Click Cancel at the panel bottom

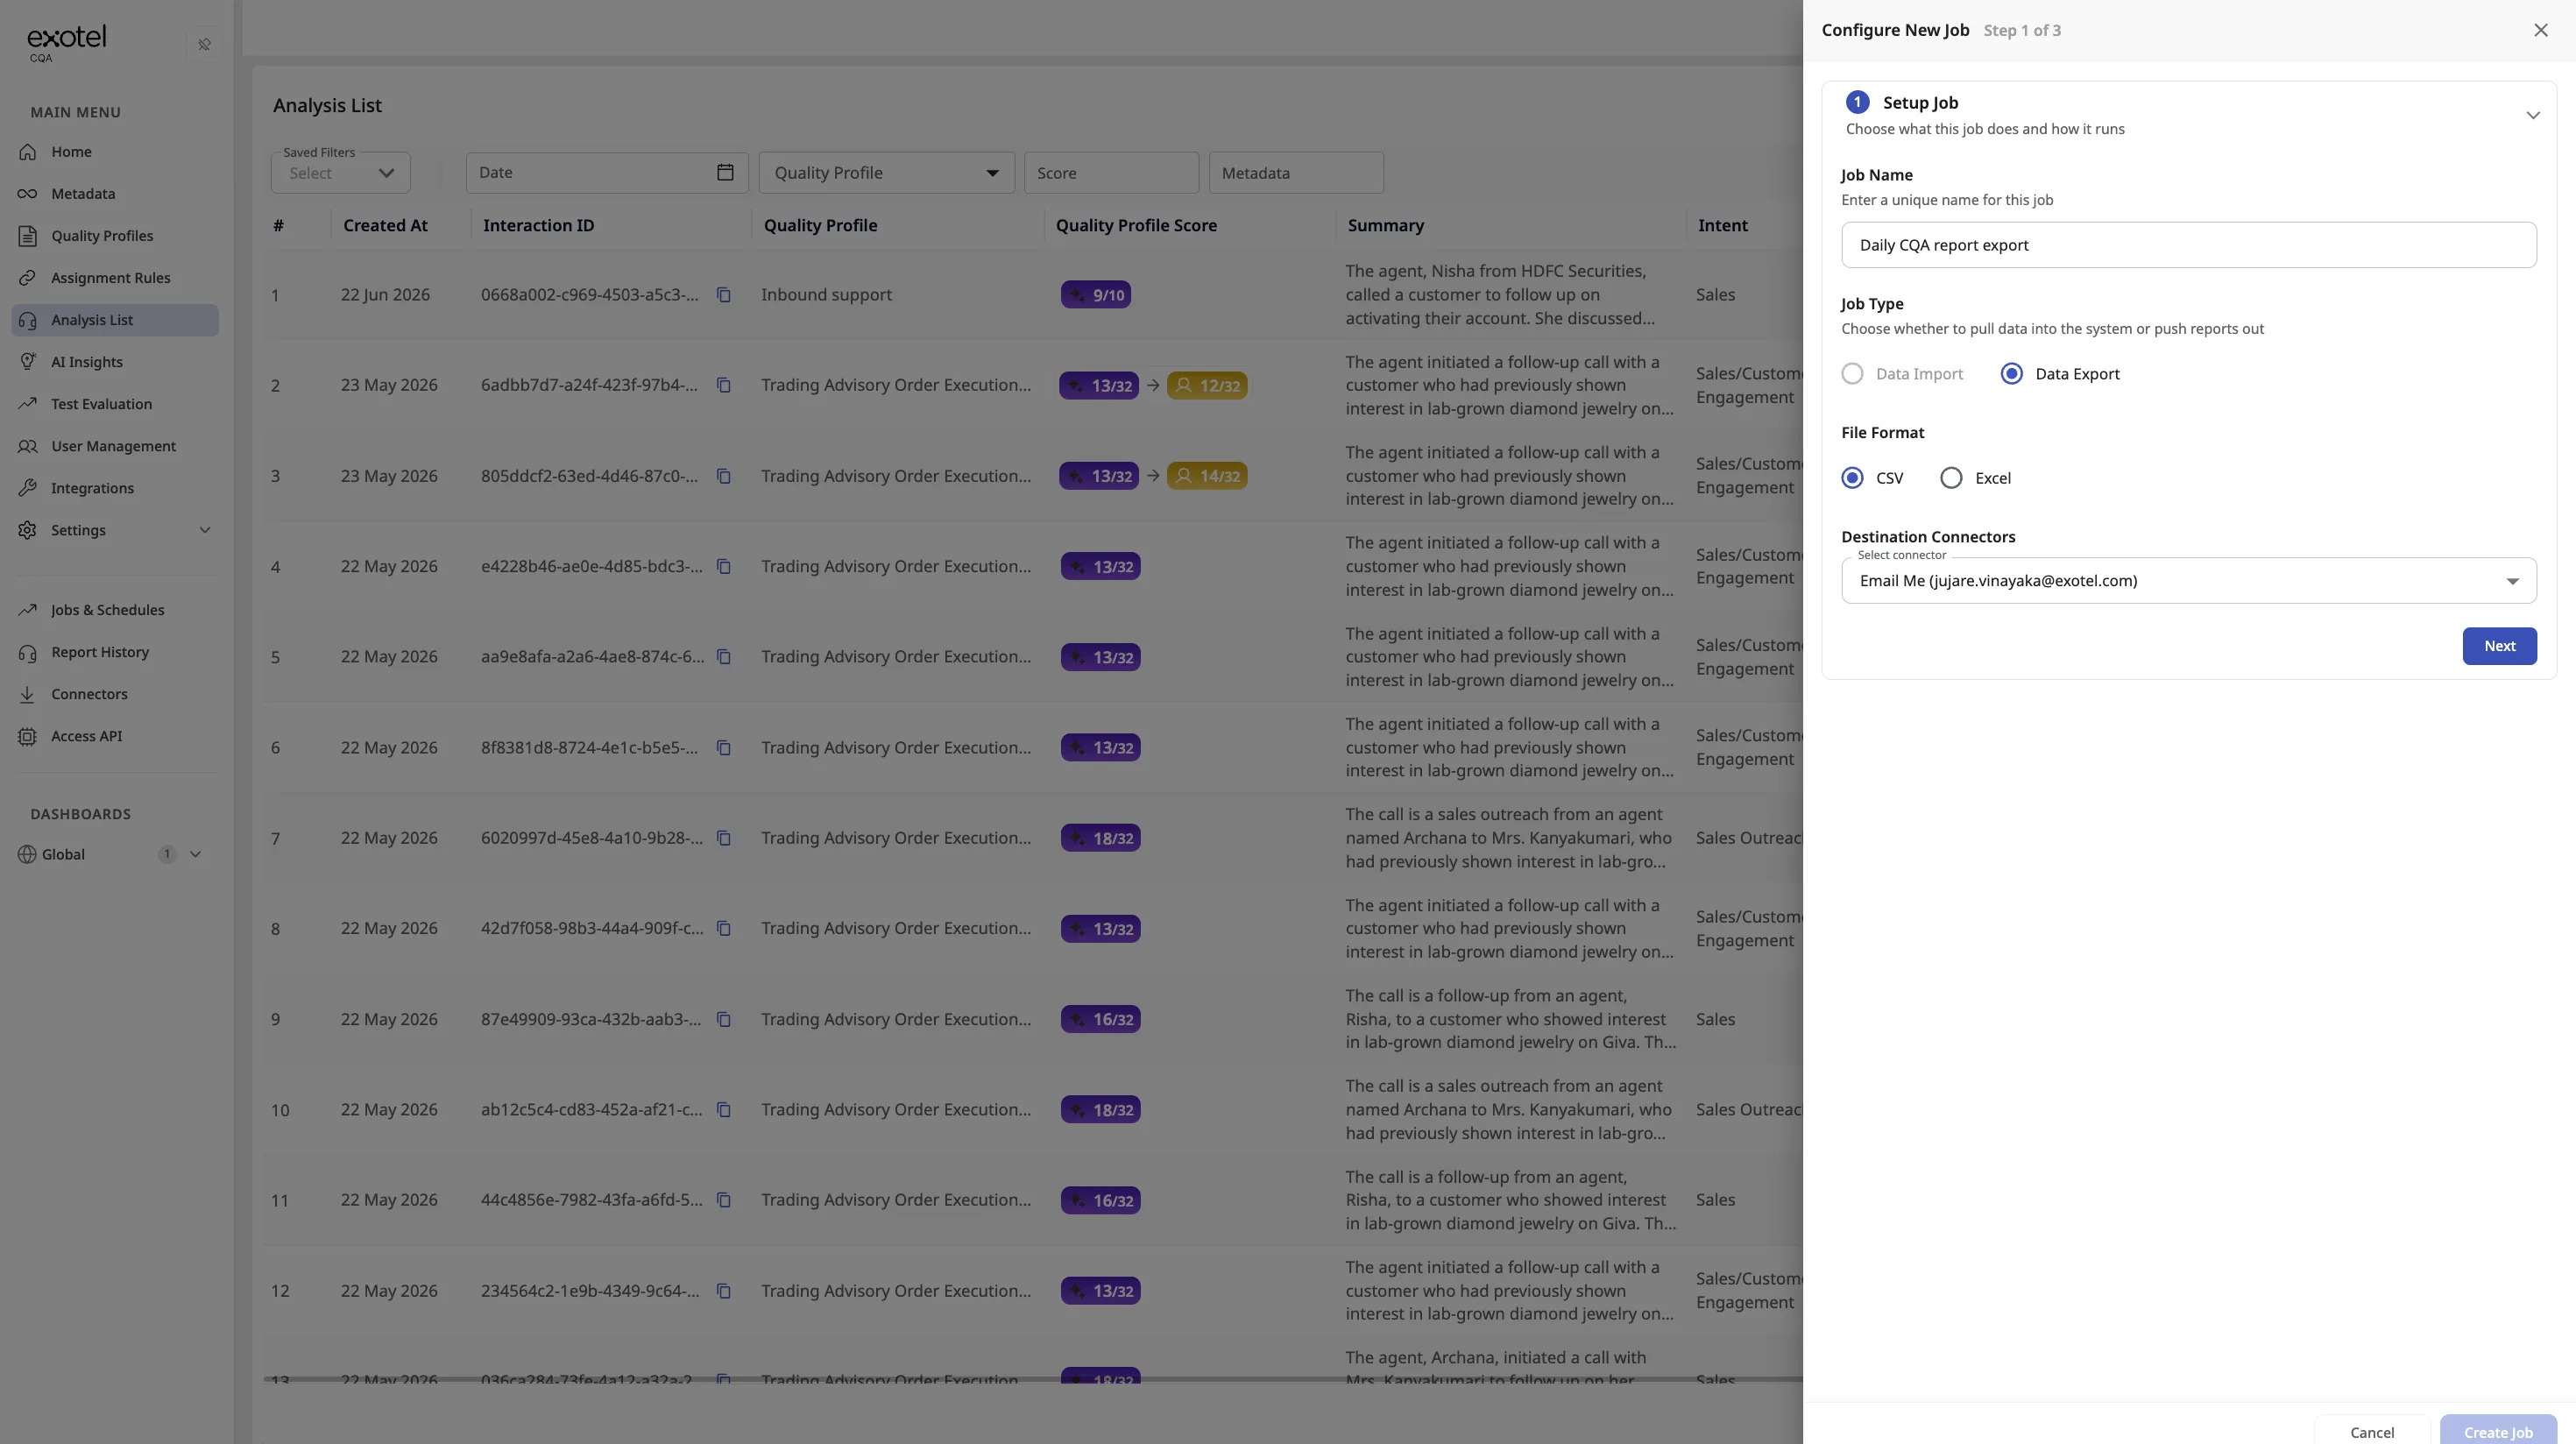[2372, 1432]
